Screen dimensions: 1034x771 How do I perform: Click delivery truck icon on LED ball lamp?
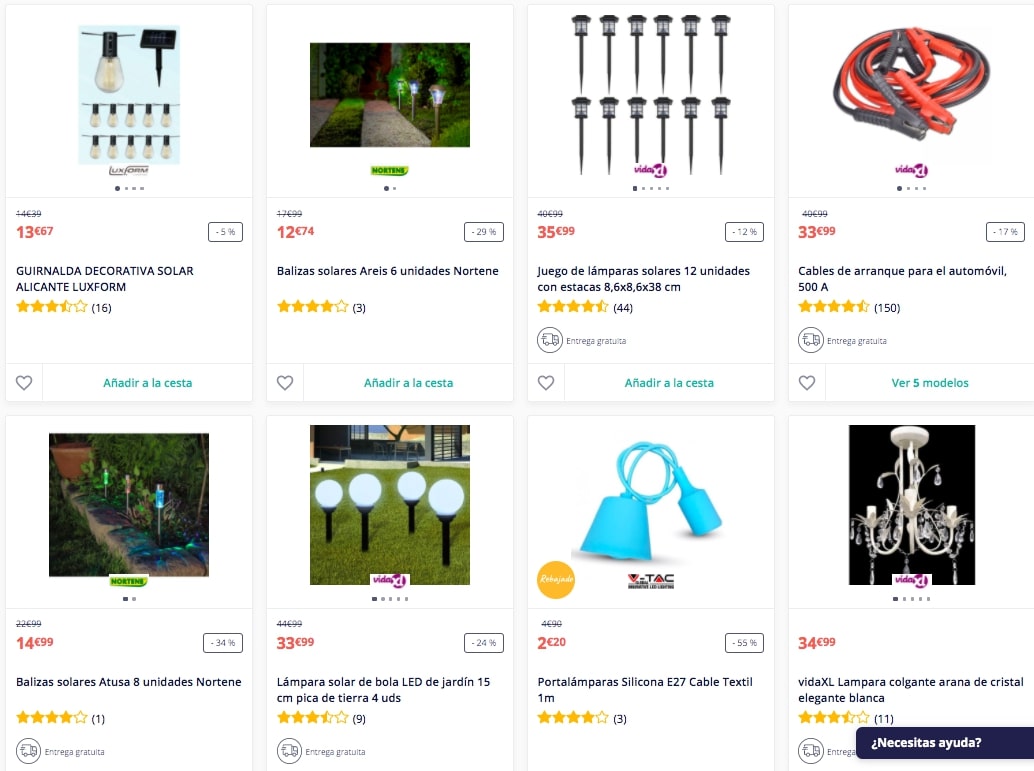289,751
